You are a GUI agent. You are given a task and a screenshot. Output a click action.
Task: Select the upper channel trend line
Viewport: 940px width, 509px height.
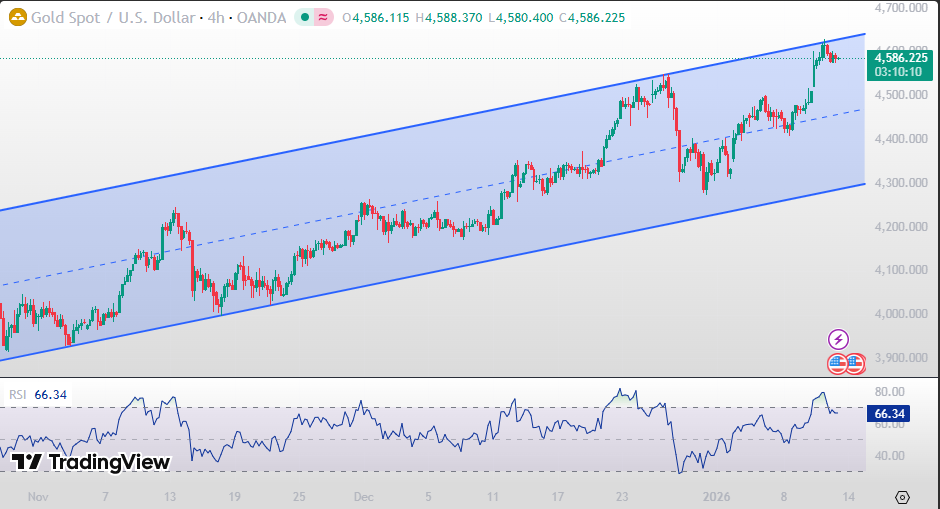(x=400, y=141)
